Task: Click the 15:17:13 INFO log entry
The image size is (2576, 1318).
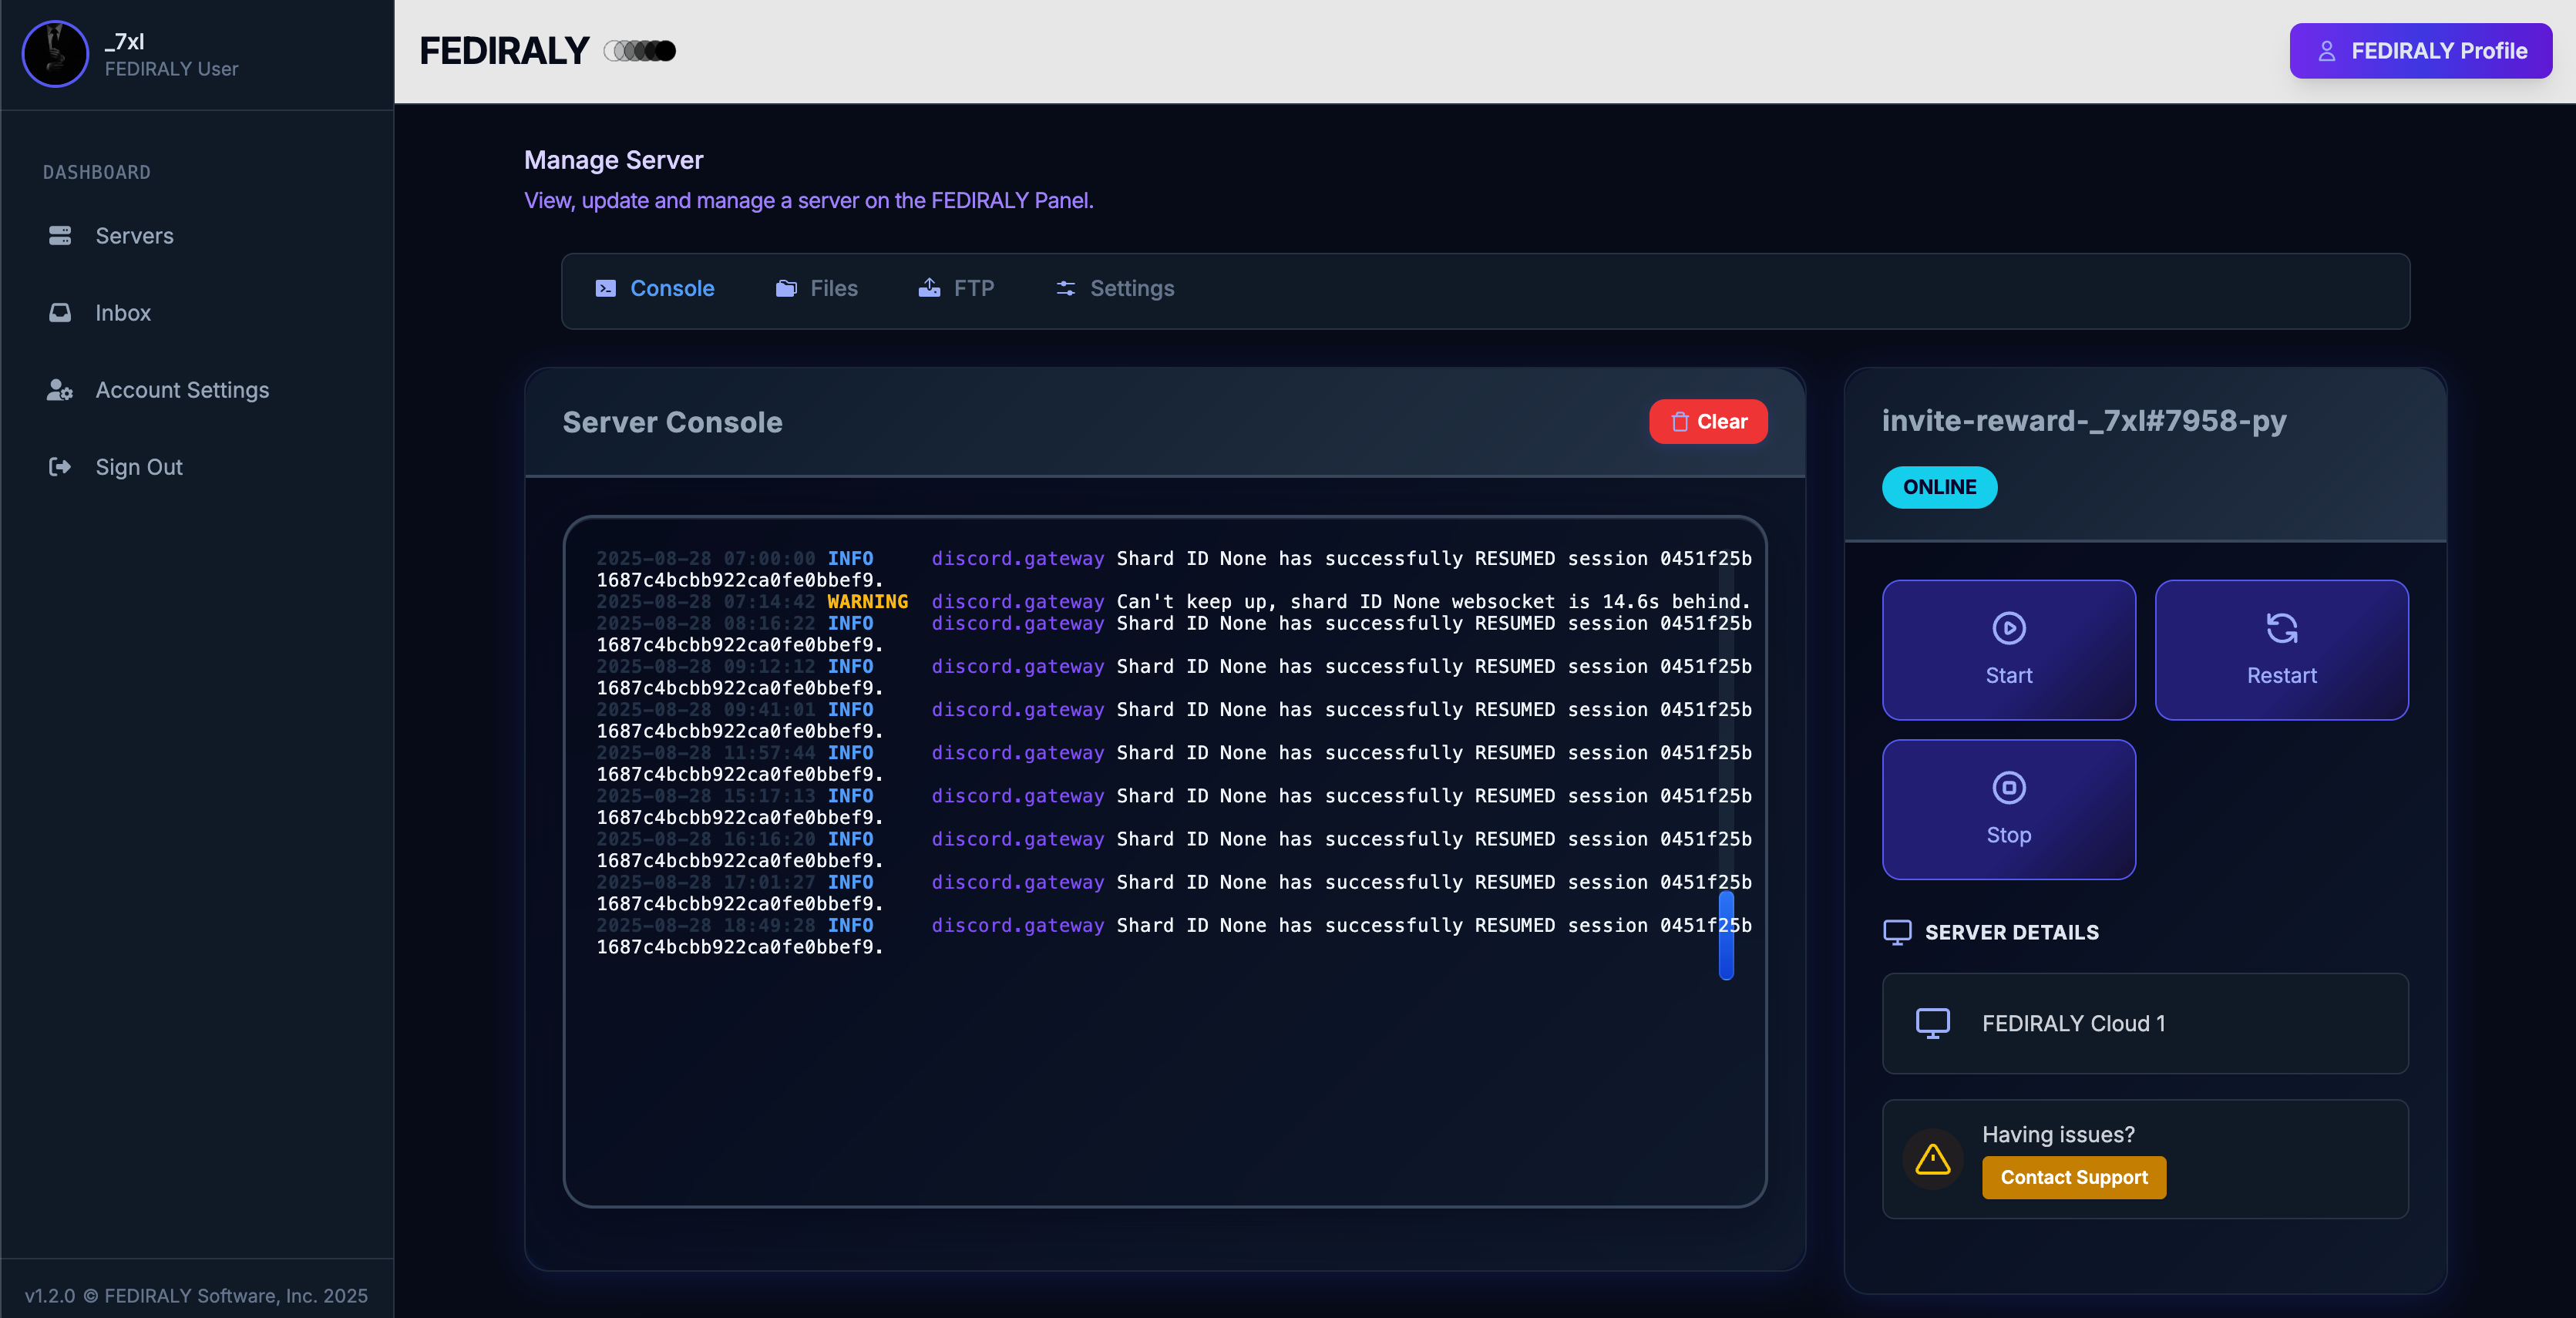Action: (x=1174, y=806)
